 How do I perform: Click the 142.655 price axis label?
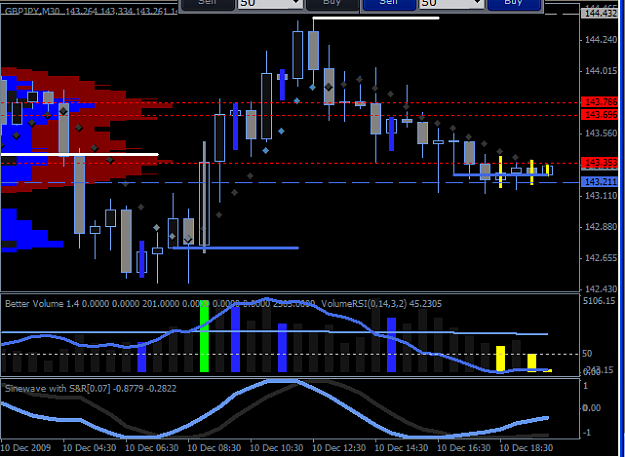601,258
